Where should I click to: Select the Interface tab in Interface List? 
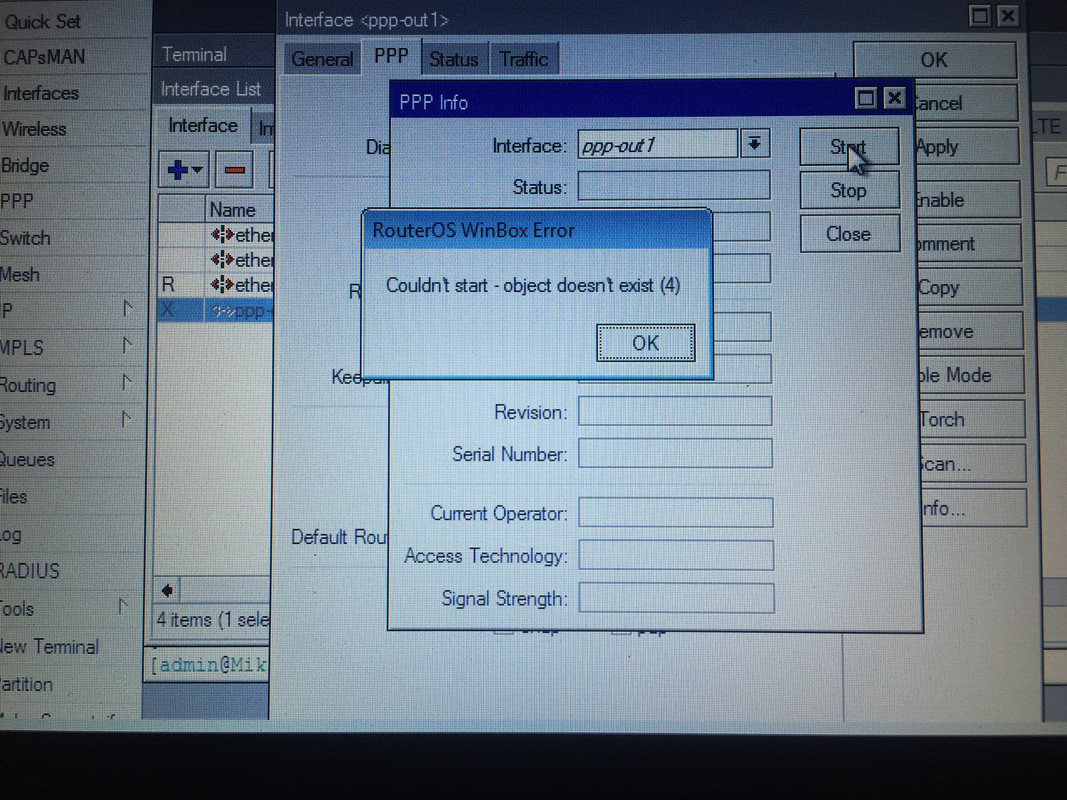coord(203,126)
